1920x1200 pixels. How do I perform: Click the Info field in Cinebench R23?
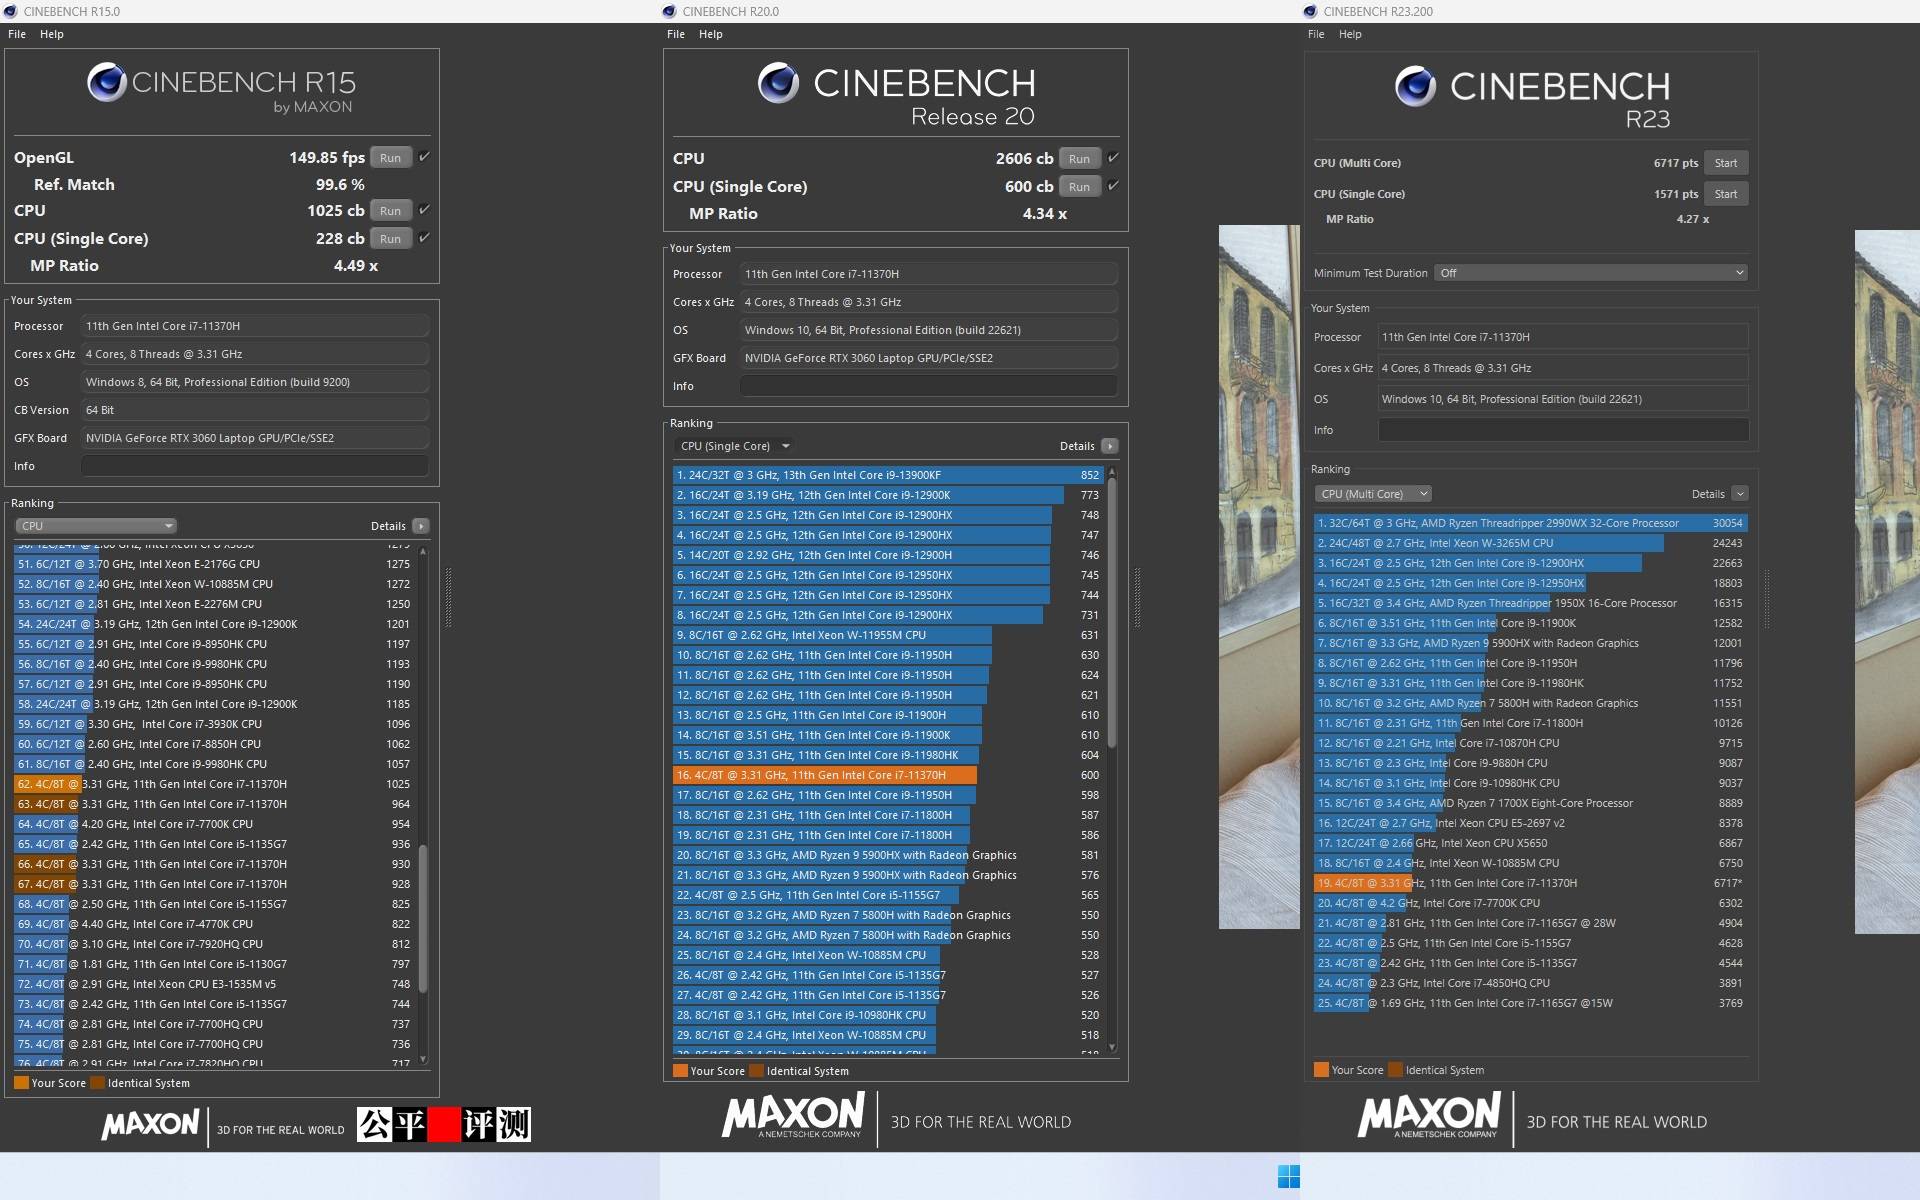1563,430
